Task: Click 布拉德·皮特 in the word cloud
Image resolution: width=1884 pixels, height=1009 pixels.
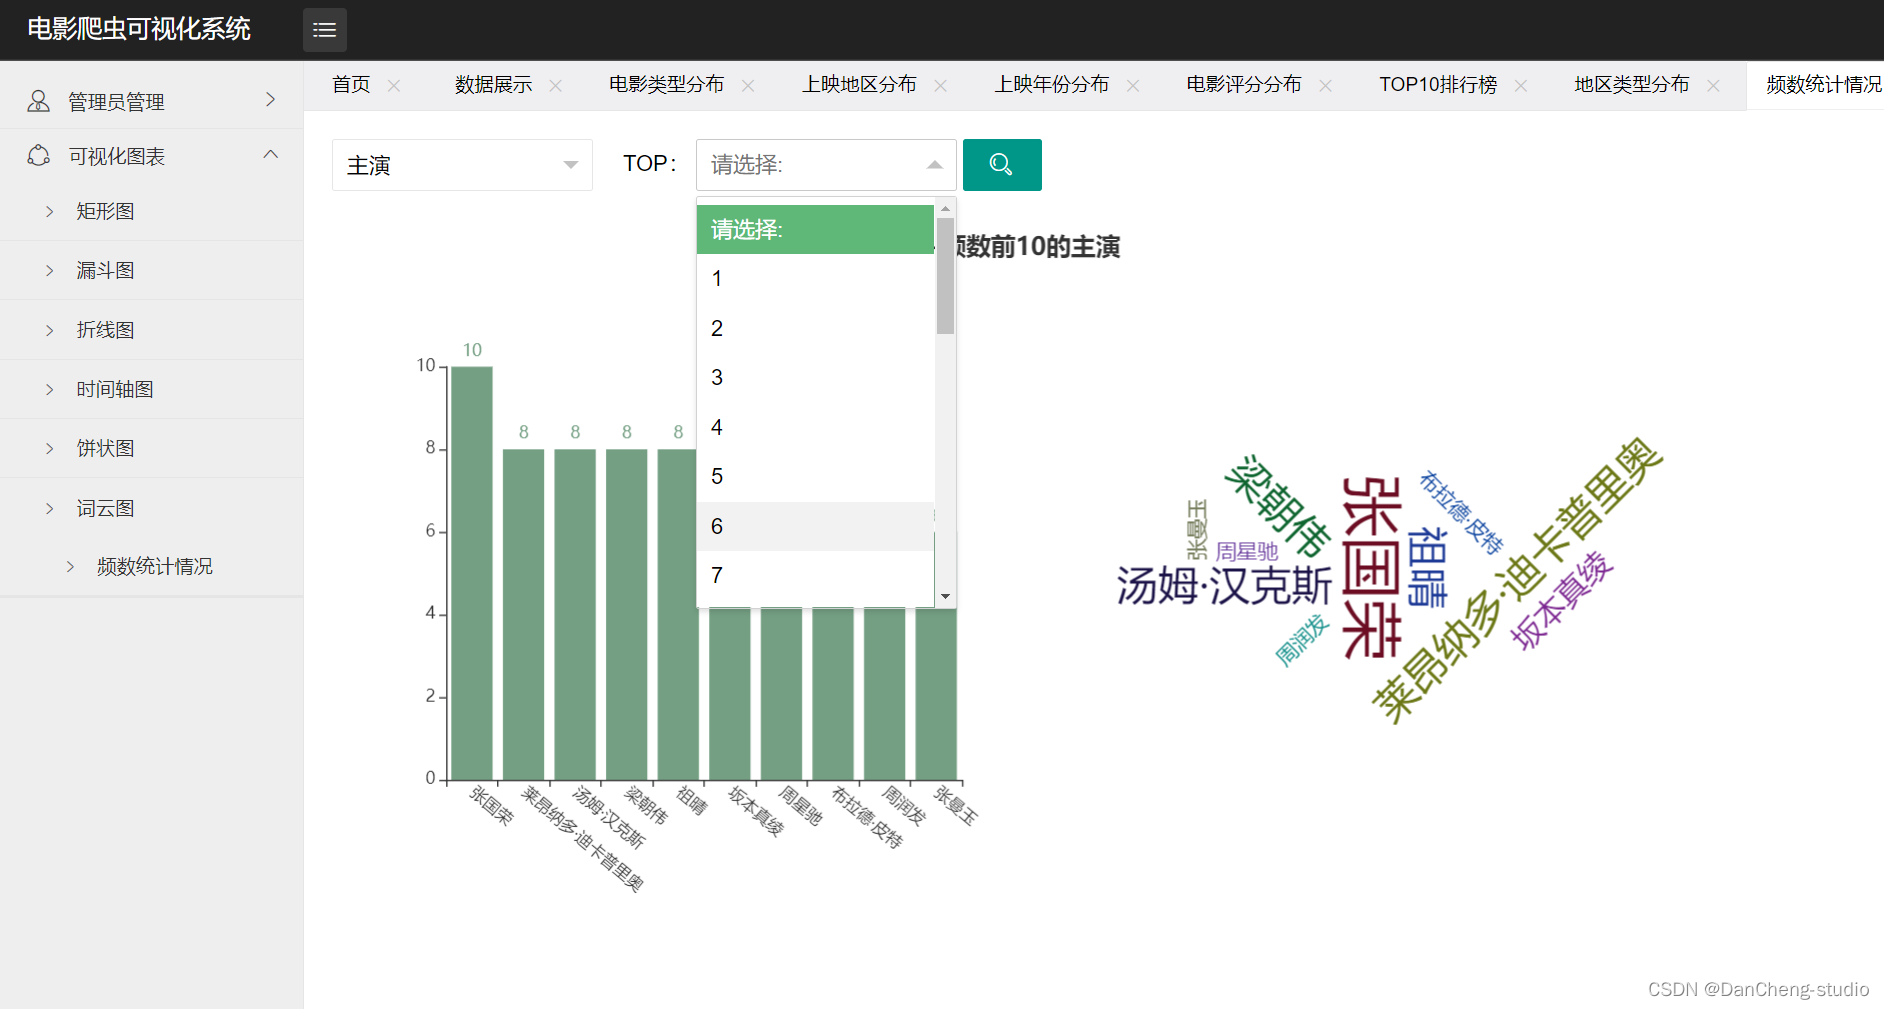Action: [1461, 512]
